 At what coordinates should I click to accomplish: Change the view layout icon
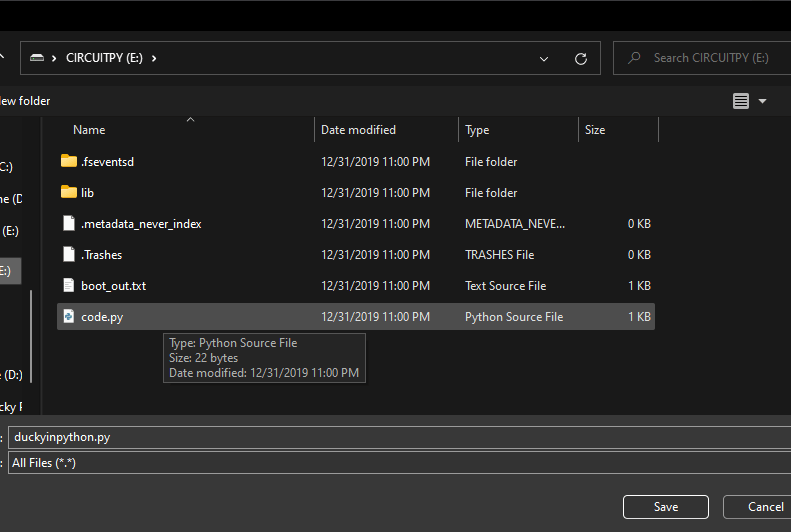click(x=741, y=101)
